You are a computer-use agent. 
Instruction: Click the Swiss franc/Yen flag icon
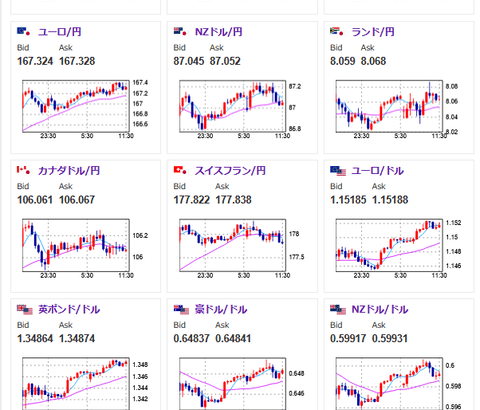(x=180, y=170)
